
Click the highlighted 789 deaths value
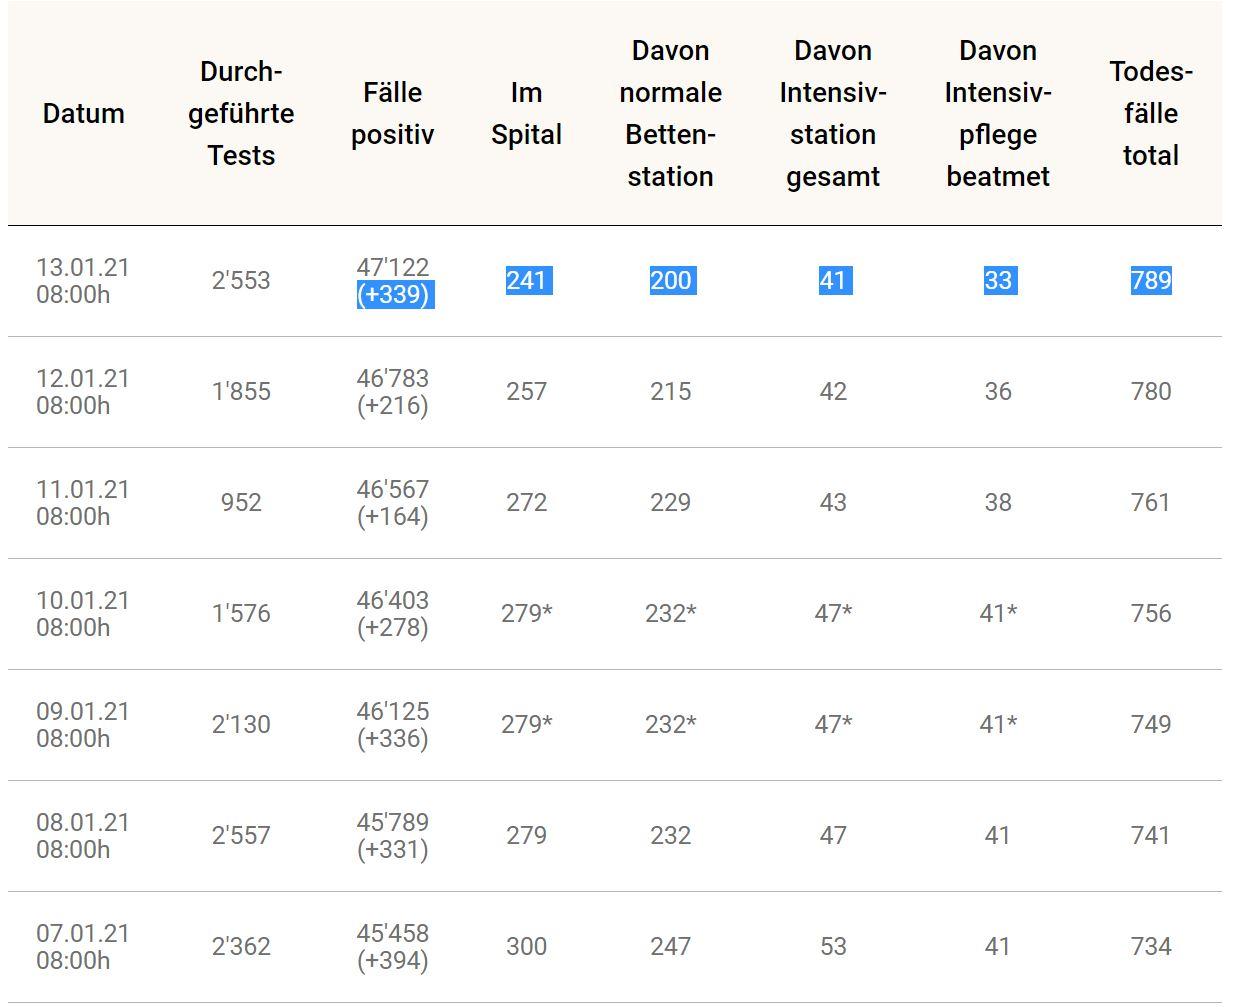[x=1150, y=281]
